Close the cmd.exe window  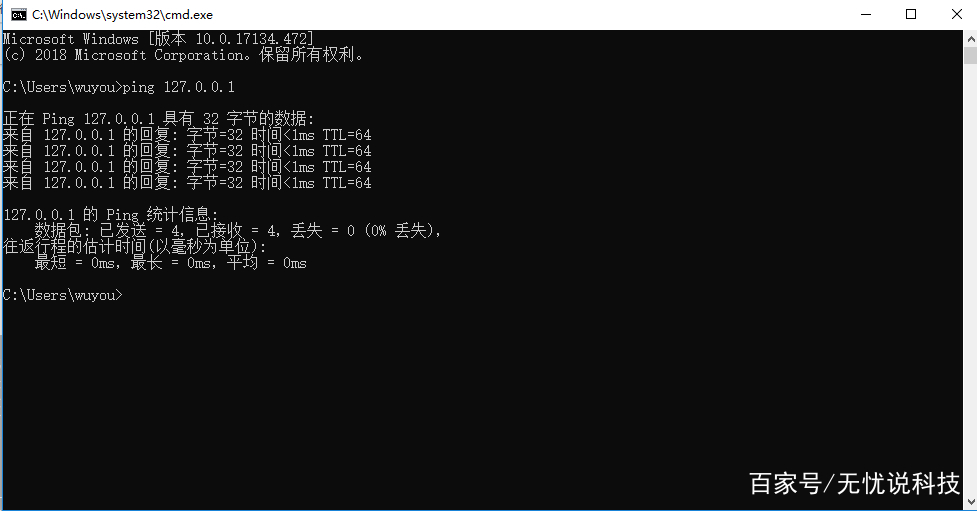coord(956,14)
